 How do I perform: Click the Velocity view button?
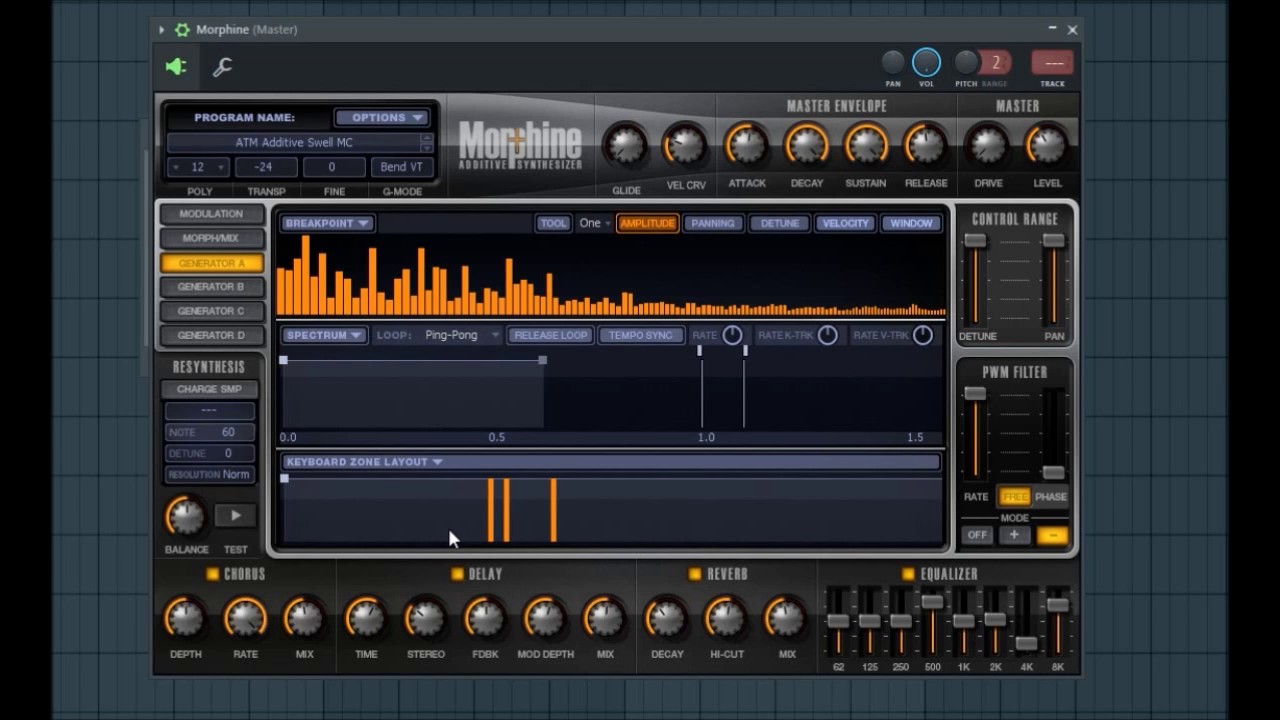846,223
